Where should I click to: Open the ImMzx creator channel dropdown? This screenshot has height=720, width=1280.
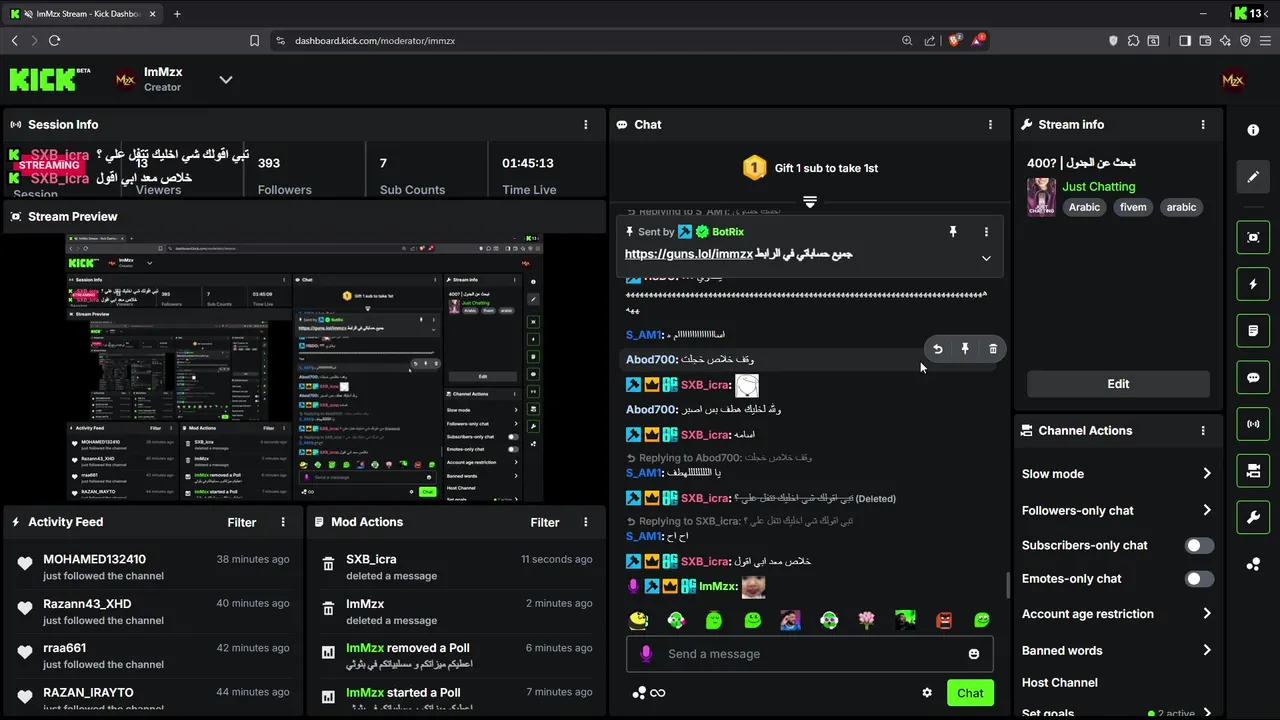(226, 80)
